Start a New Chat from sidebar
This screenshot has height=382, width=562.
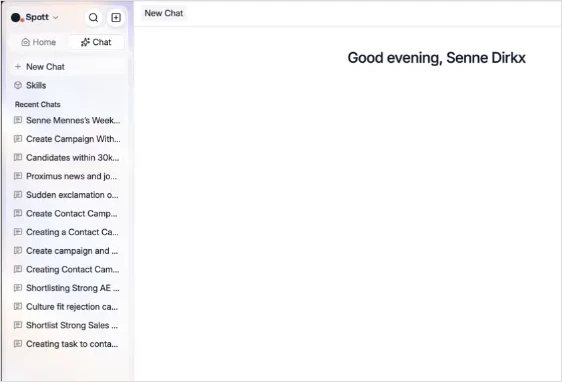(69, 67)
